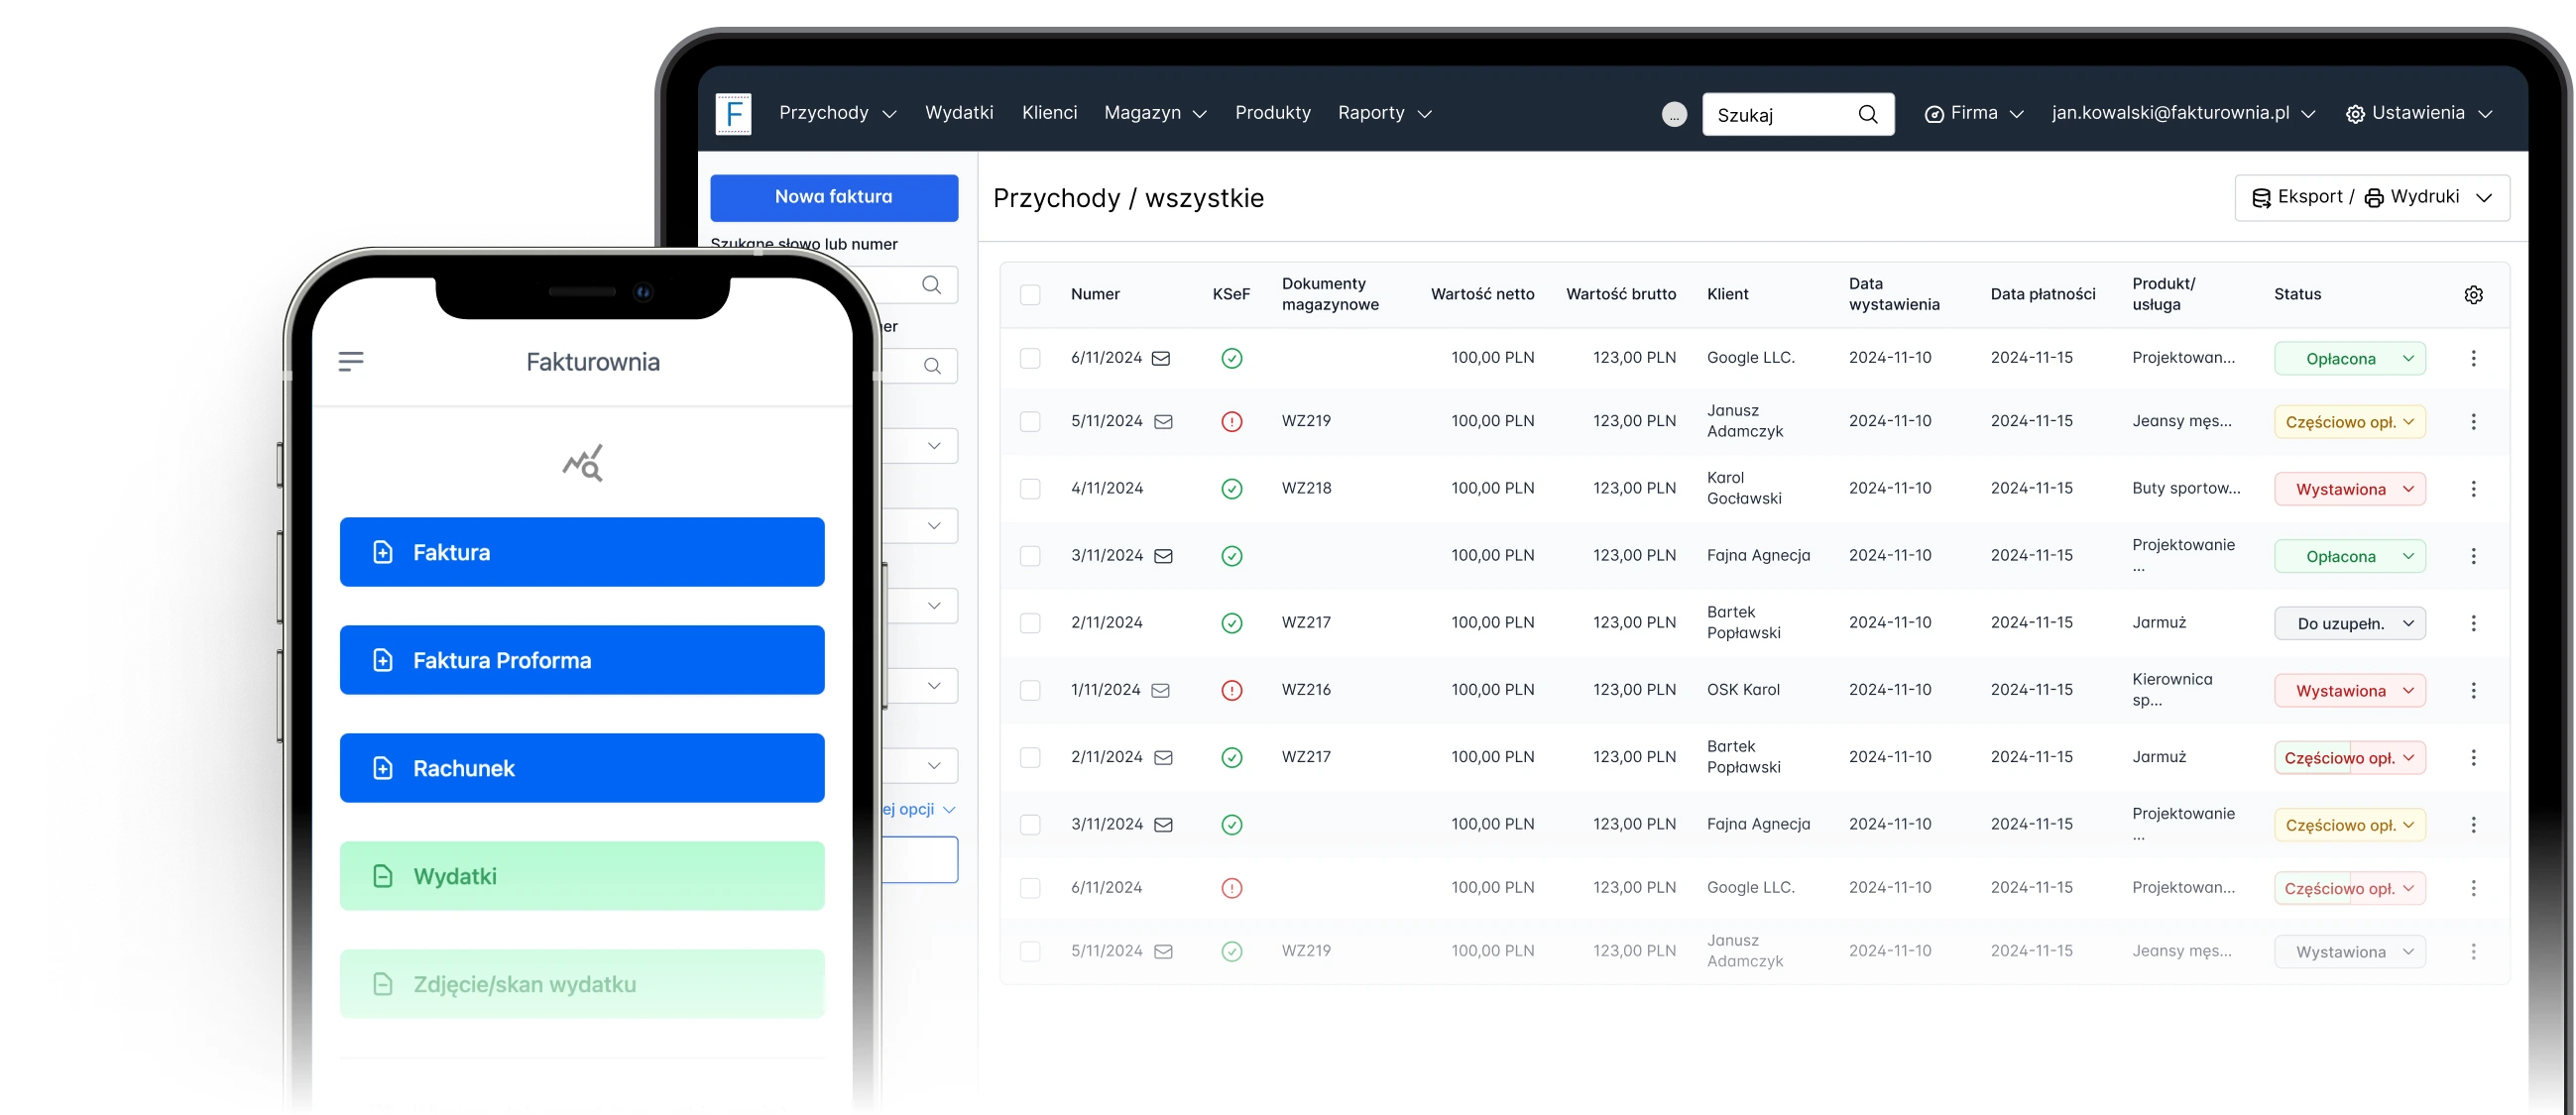Click the search magnifier icon in Szukaj box

tap(1867, 114)
